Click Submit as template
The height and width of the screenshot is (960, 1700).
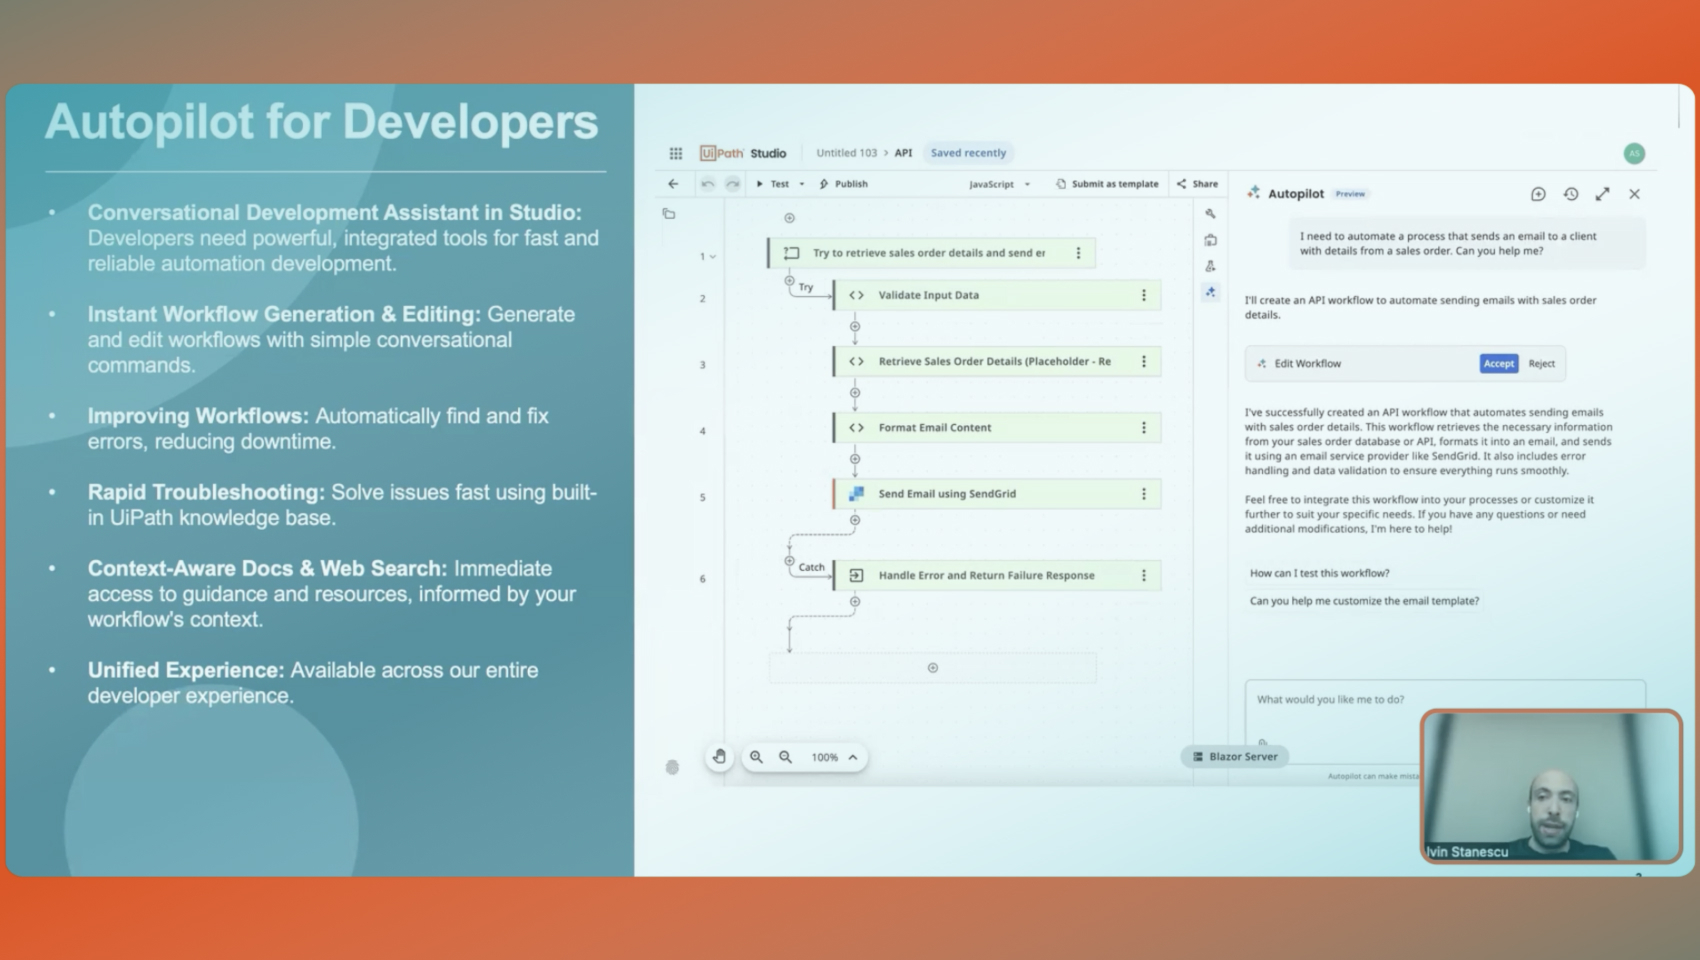(1107, 184)
